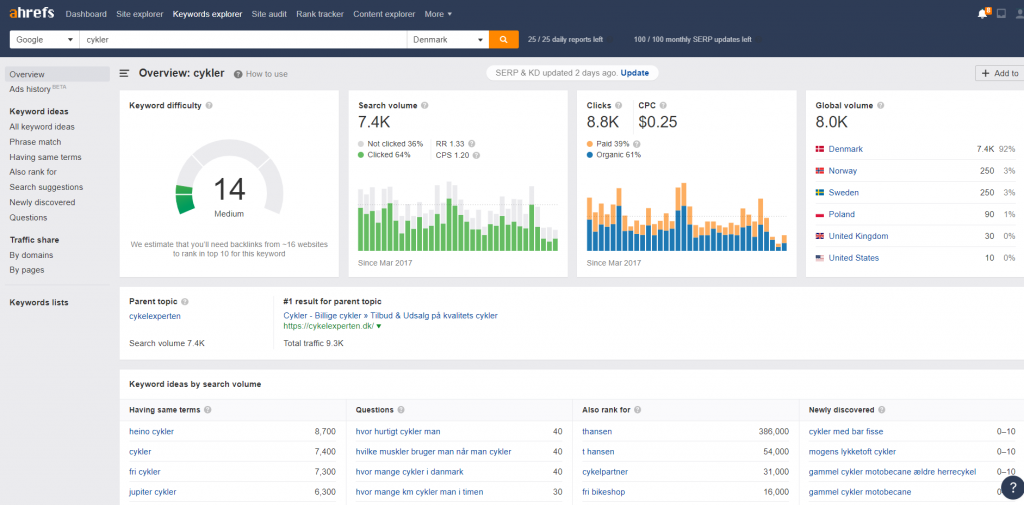Click the mogens lykketoft cykler keyword
Image resolution: width=1024 pixels, height=505 pixels.
coord(852,452)
